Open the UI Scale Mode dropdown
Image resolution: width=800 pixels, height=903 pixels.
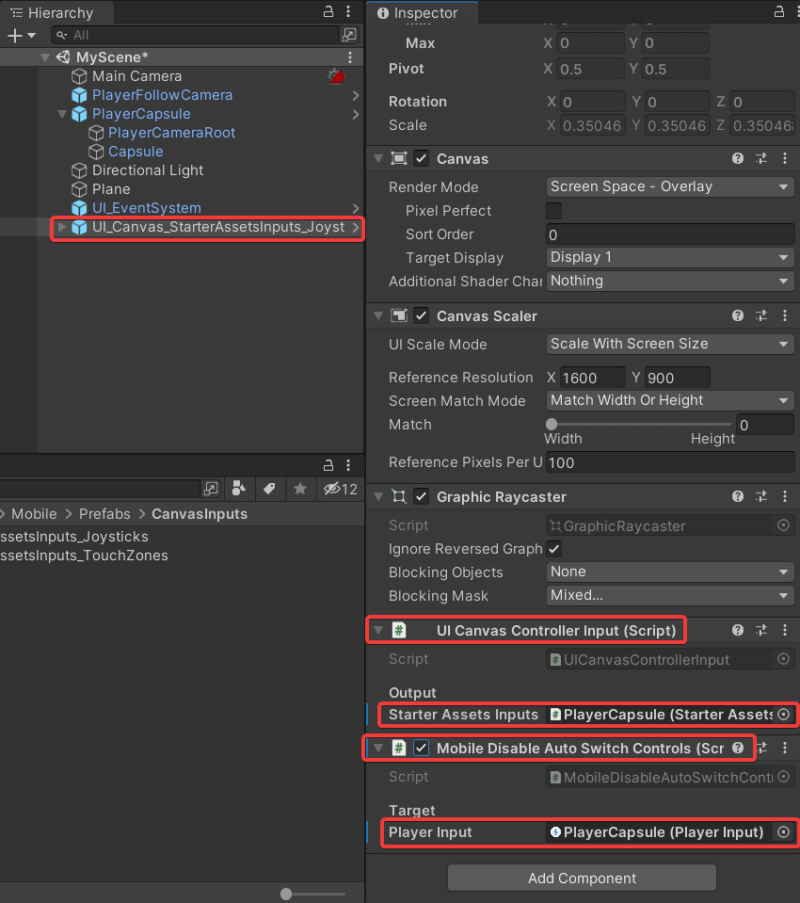point(669,344)
